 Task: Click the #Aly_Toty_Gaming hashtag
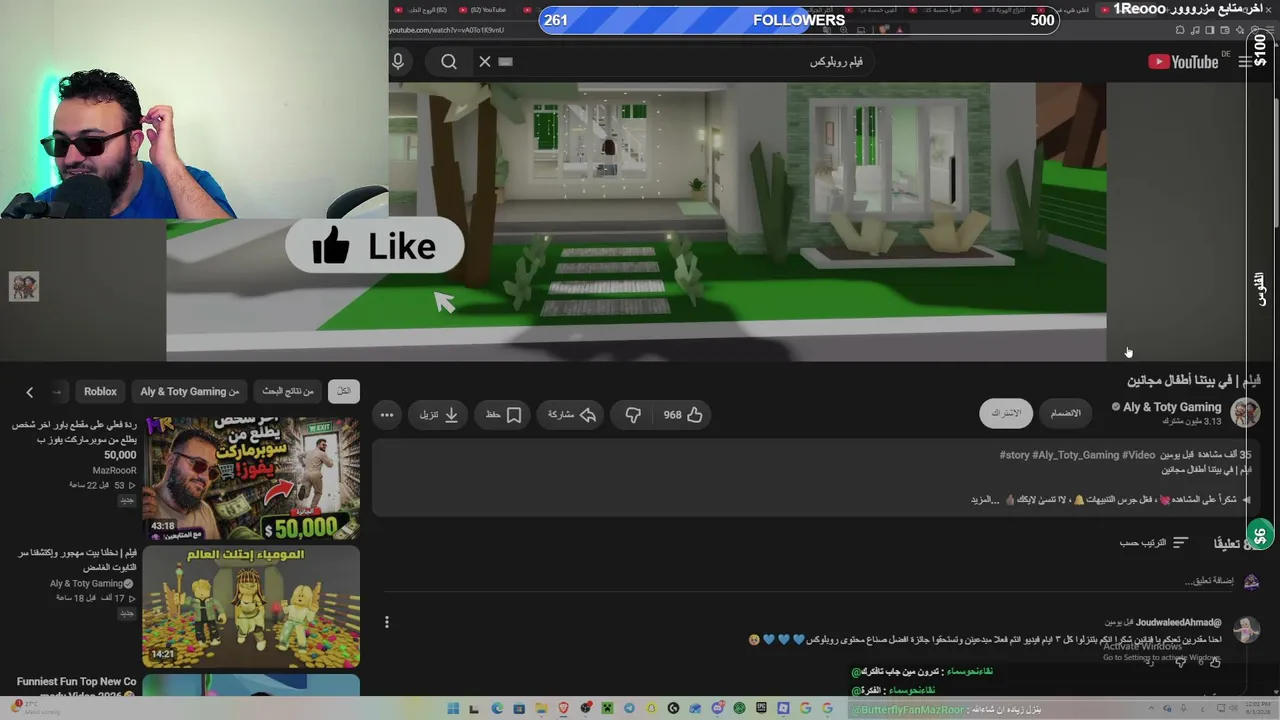(1078, 455)
